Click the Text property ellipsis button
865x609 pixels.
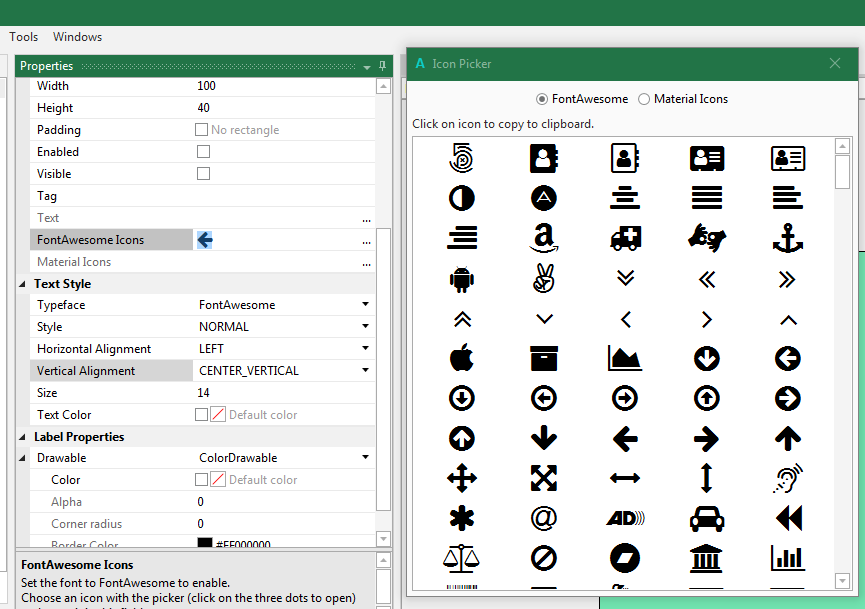[x=366, y=219]
